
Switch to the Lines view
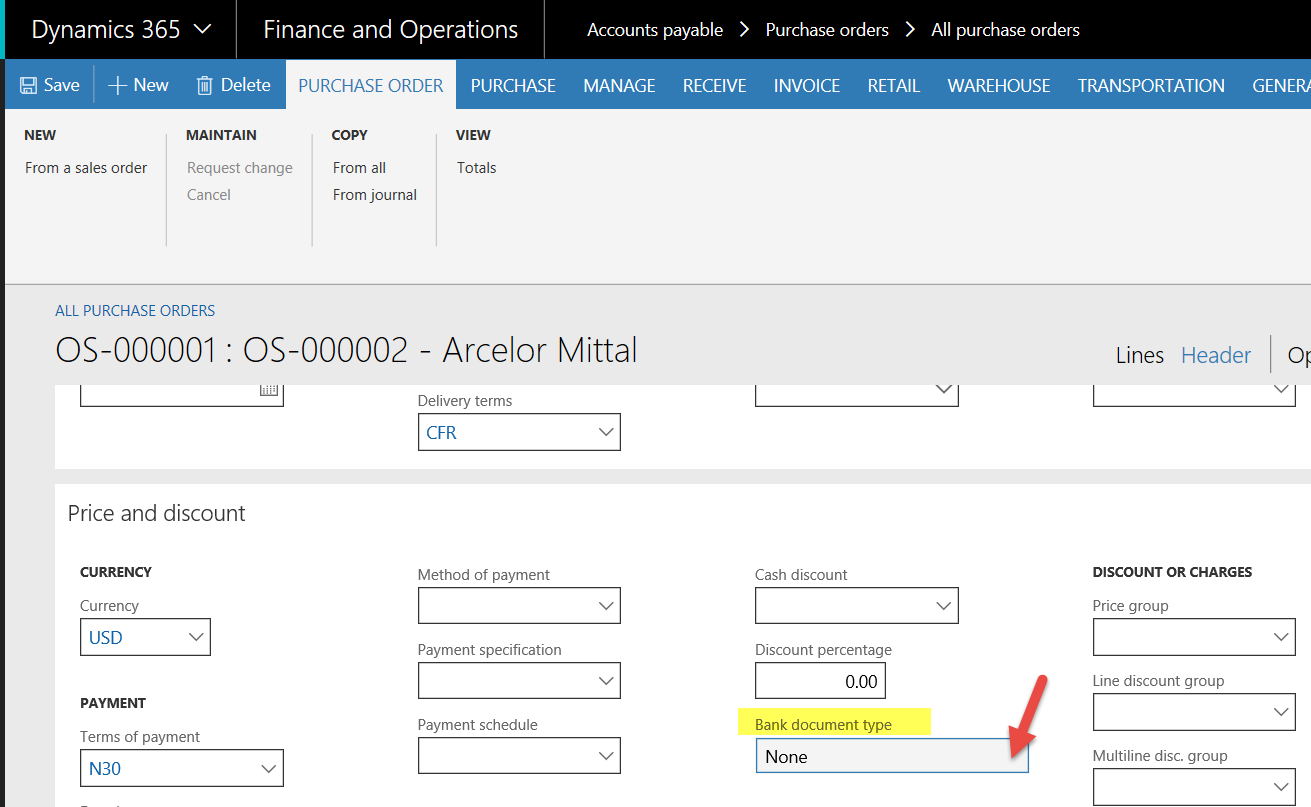pyautogui.click(x=1139, y=355)
